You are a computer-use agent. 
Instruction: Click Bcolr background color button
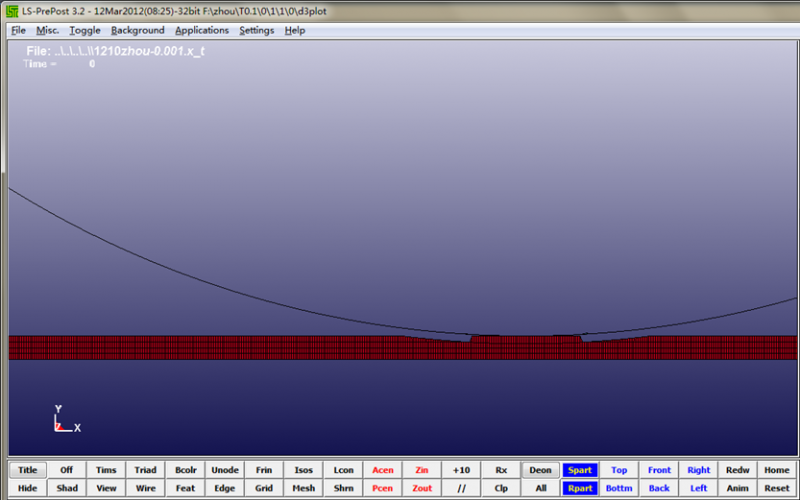pyautogui.click(x=185, y=470)
